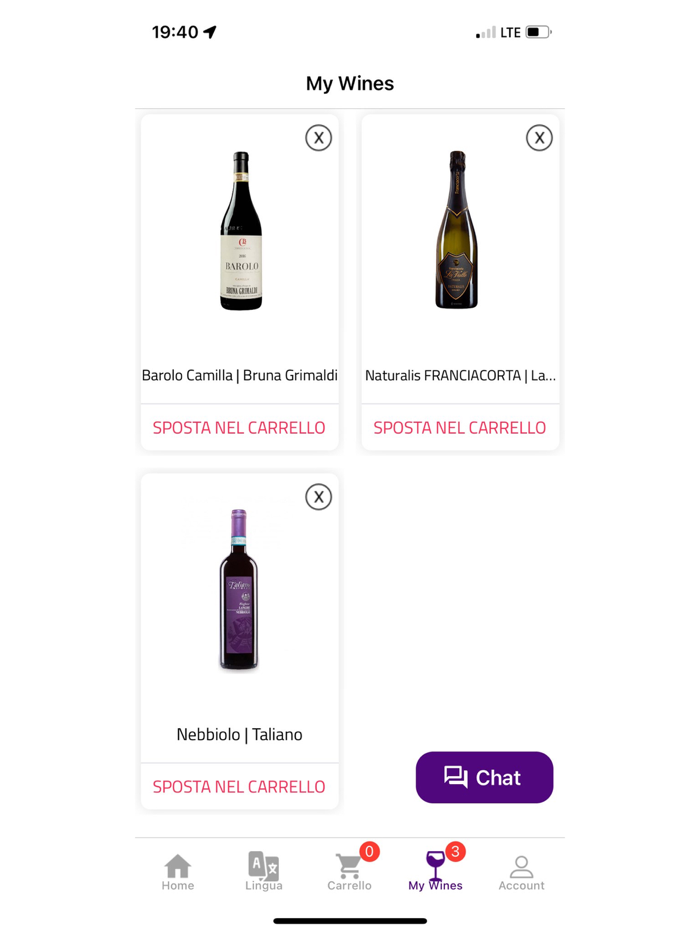This screenshot has width=700, height=934.
Task: Open the Home tab
Action: 178,872
